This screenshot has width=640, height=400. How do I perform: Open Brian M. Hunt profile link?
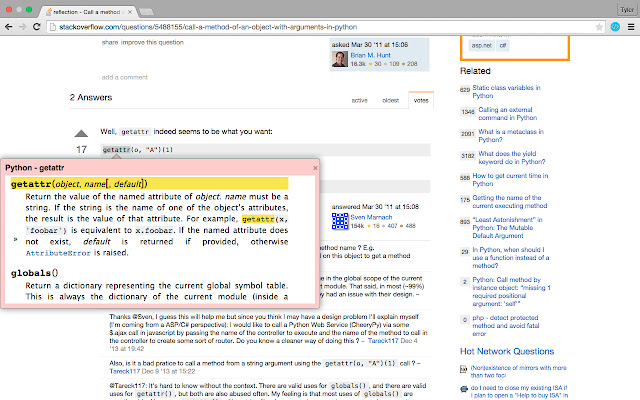pos(371,55)
